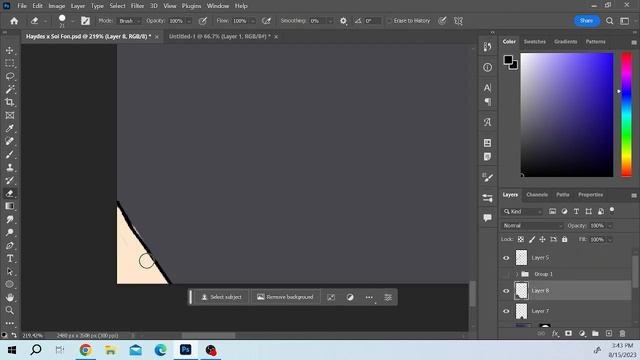Select the History Brush tool
Viewport: 640px width, 360px height.
click(10, 180)
